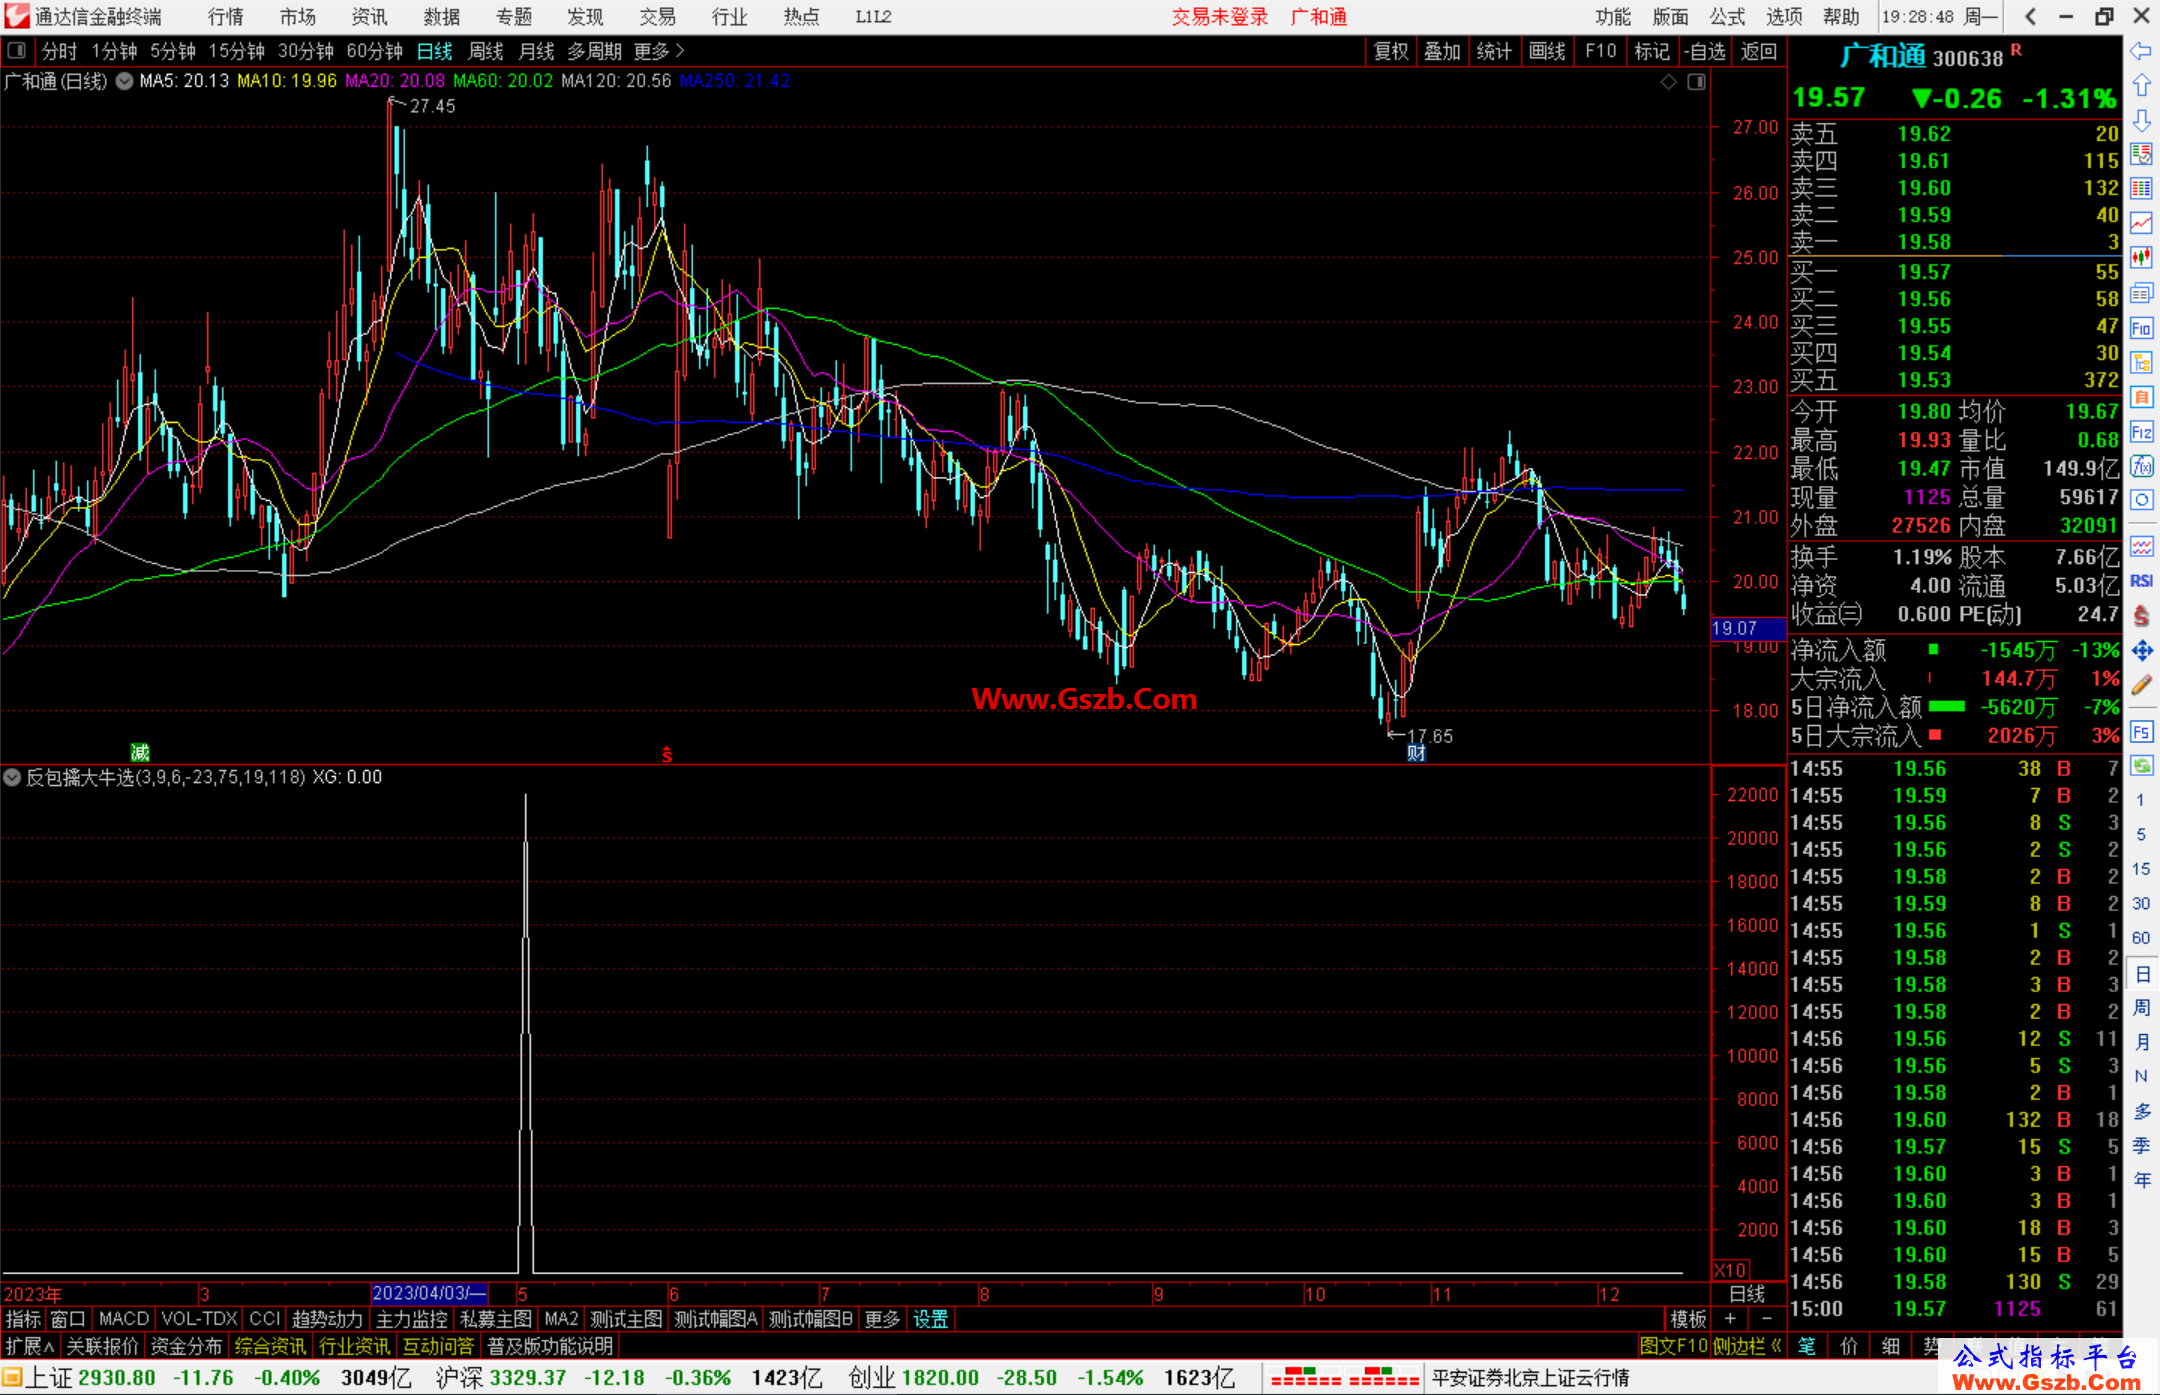The height and width of the screenshot is (1395, 2160).
Task: Open the MA indicator dropdown next to 广和通(日线)
Action: point(124,81)
